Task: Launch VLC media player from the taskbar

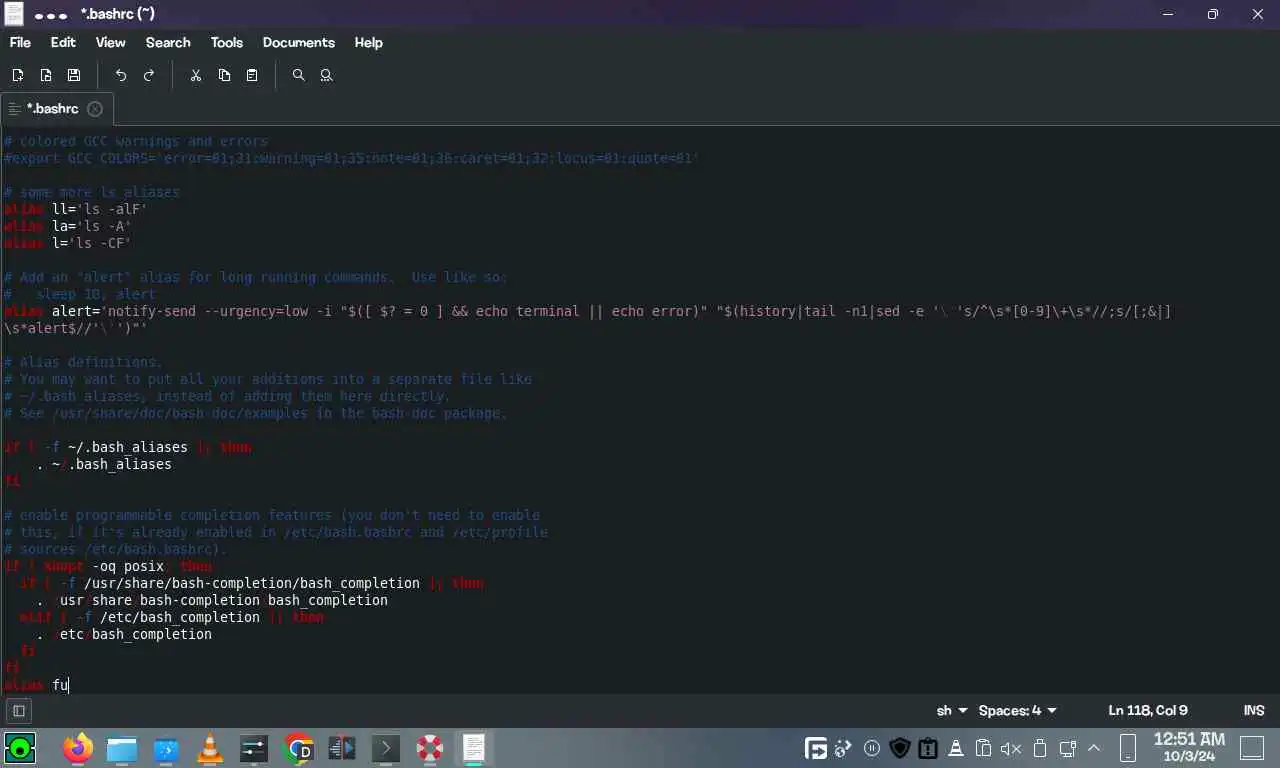Action: (210, 748)
